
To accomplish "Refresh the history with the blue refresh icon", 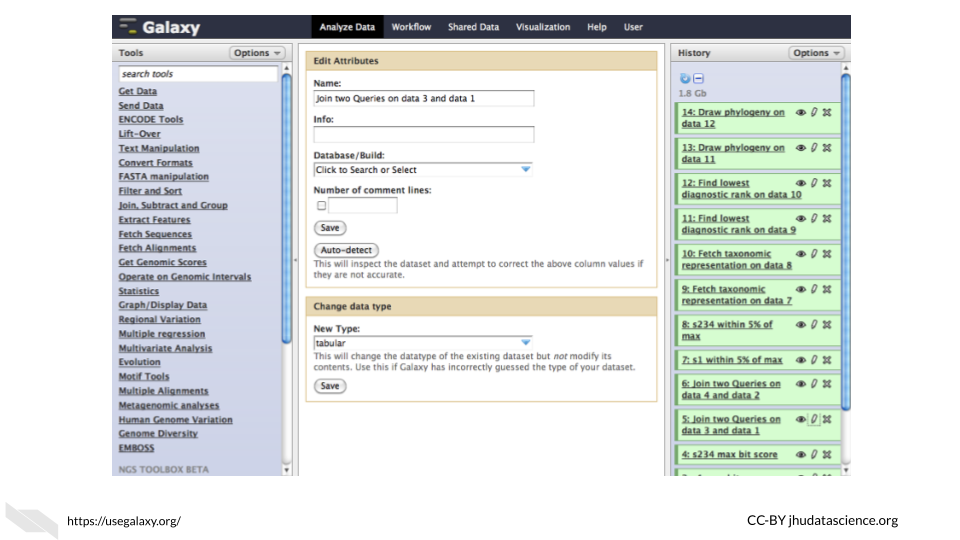I will point(684,78).
